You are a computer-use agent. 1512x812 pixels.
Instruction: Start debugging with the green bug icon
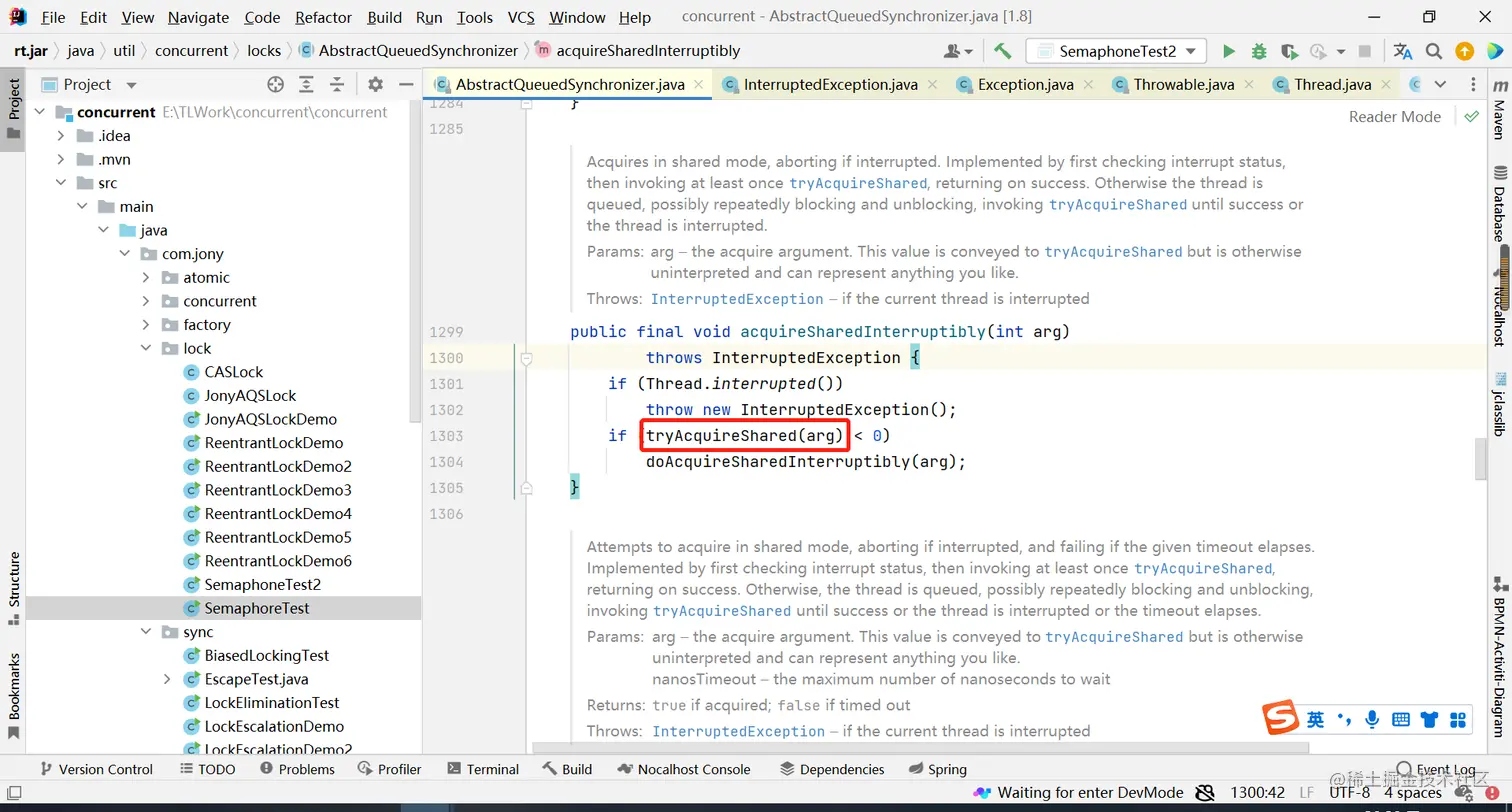[1259, 51]
